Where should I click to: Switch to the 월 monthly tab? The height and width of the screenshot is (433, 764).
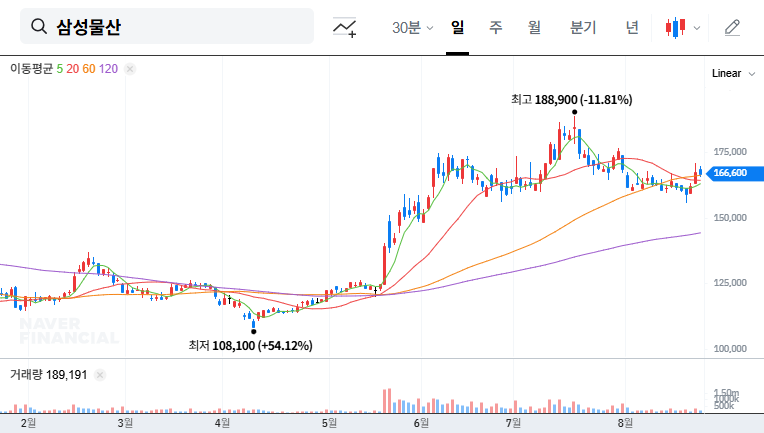[x=535, y=27]
